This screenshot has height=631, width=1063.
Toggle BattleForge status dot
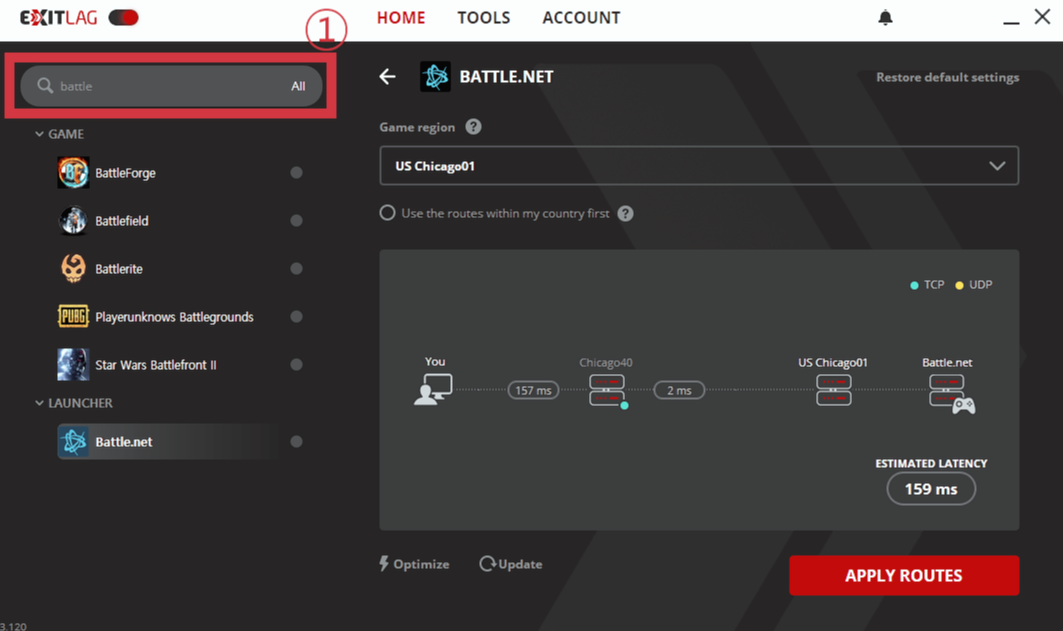[296, 172]
